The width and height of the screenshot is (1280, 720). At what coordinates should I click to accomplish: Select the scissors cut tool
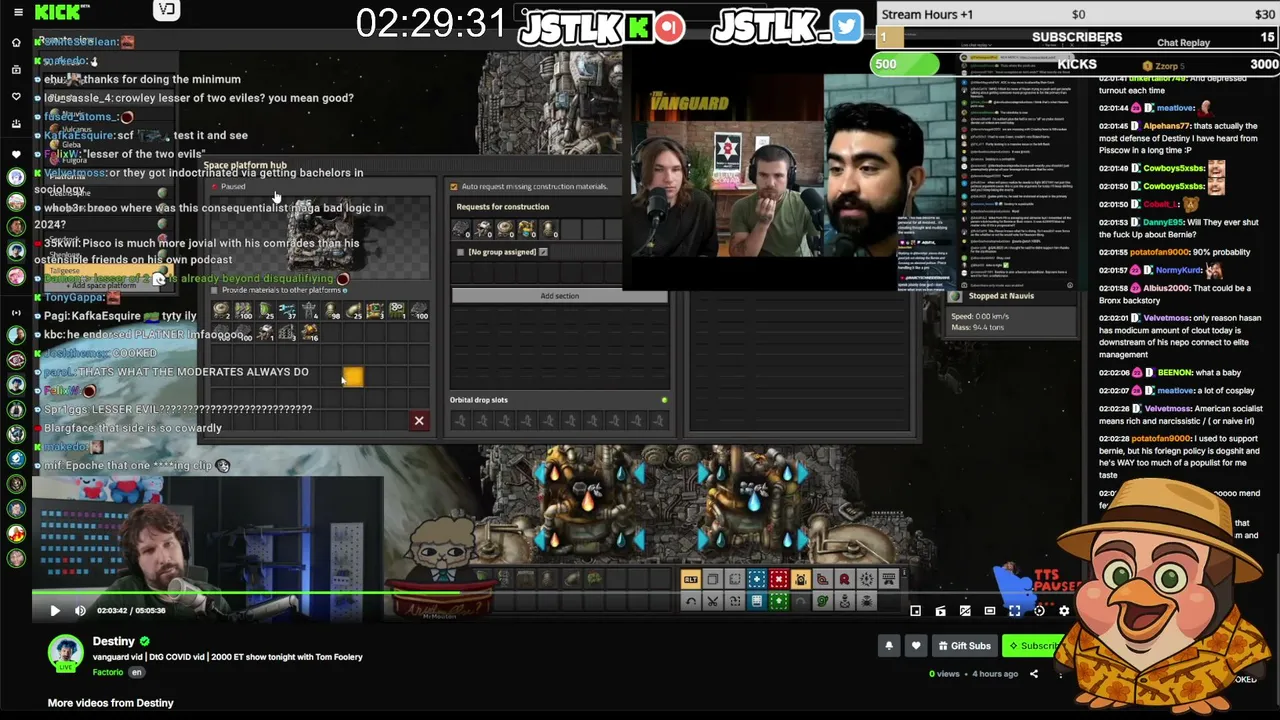[712, 601]
